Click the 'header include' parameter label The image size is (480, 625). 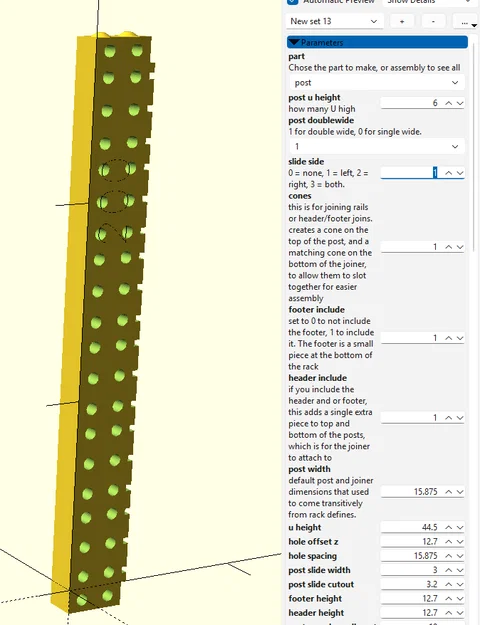click(317, 377)
